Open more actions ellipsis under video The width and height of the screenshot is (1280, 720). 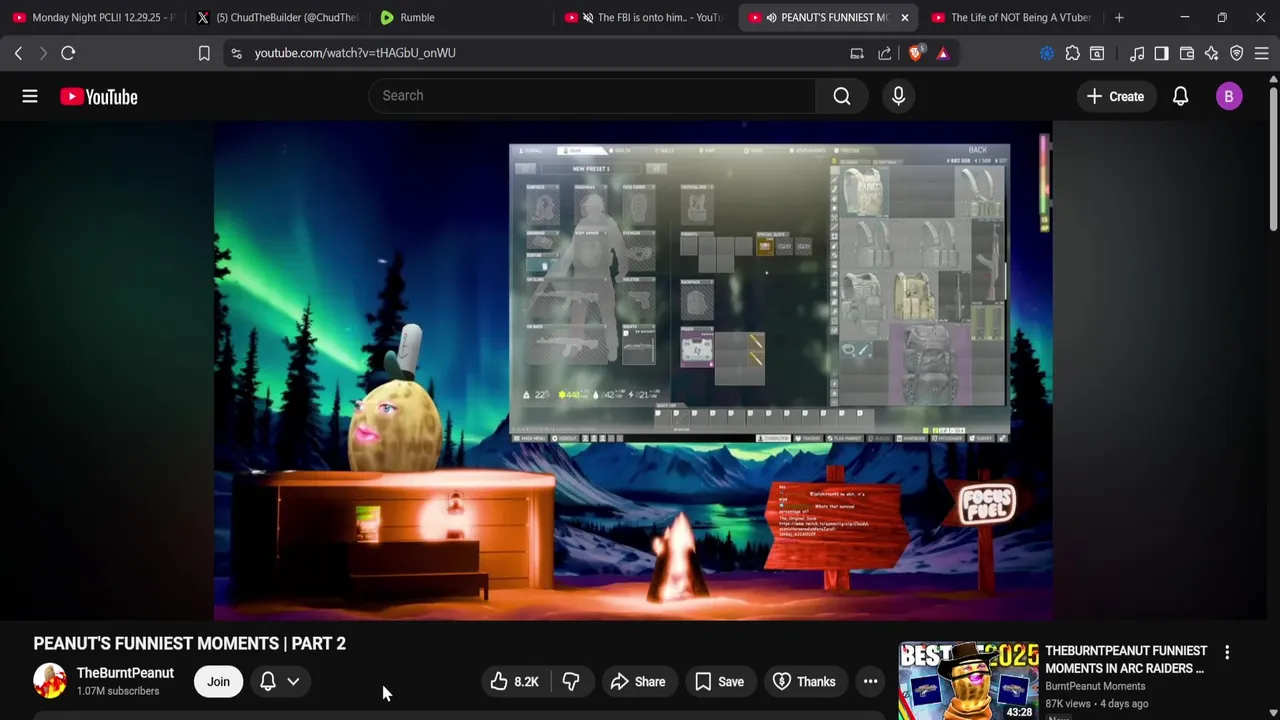click(870, 682)
